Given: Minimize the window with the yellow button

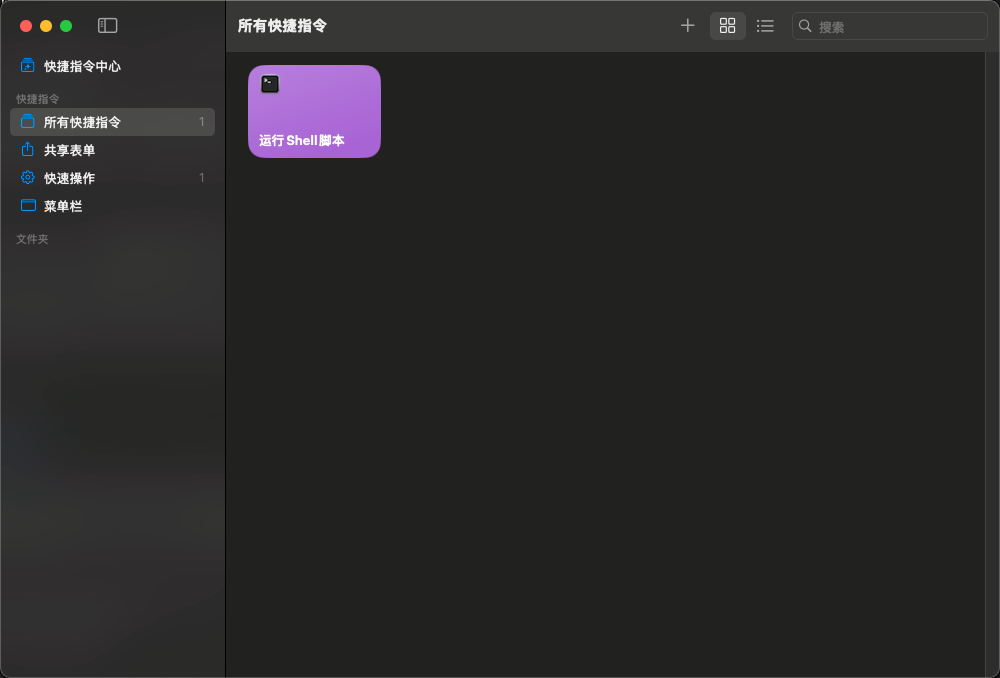Looking at the screenshot, I should click(46, 26).
